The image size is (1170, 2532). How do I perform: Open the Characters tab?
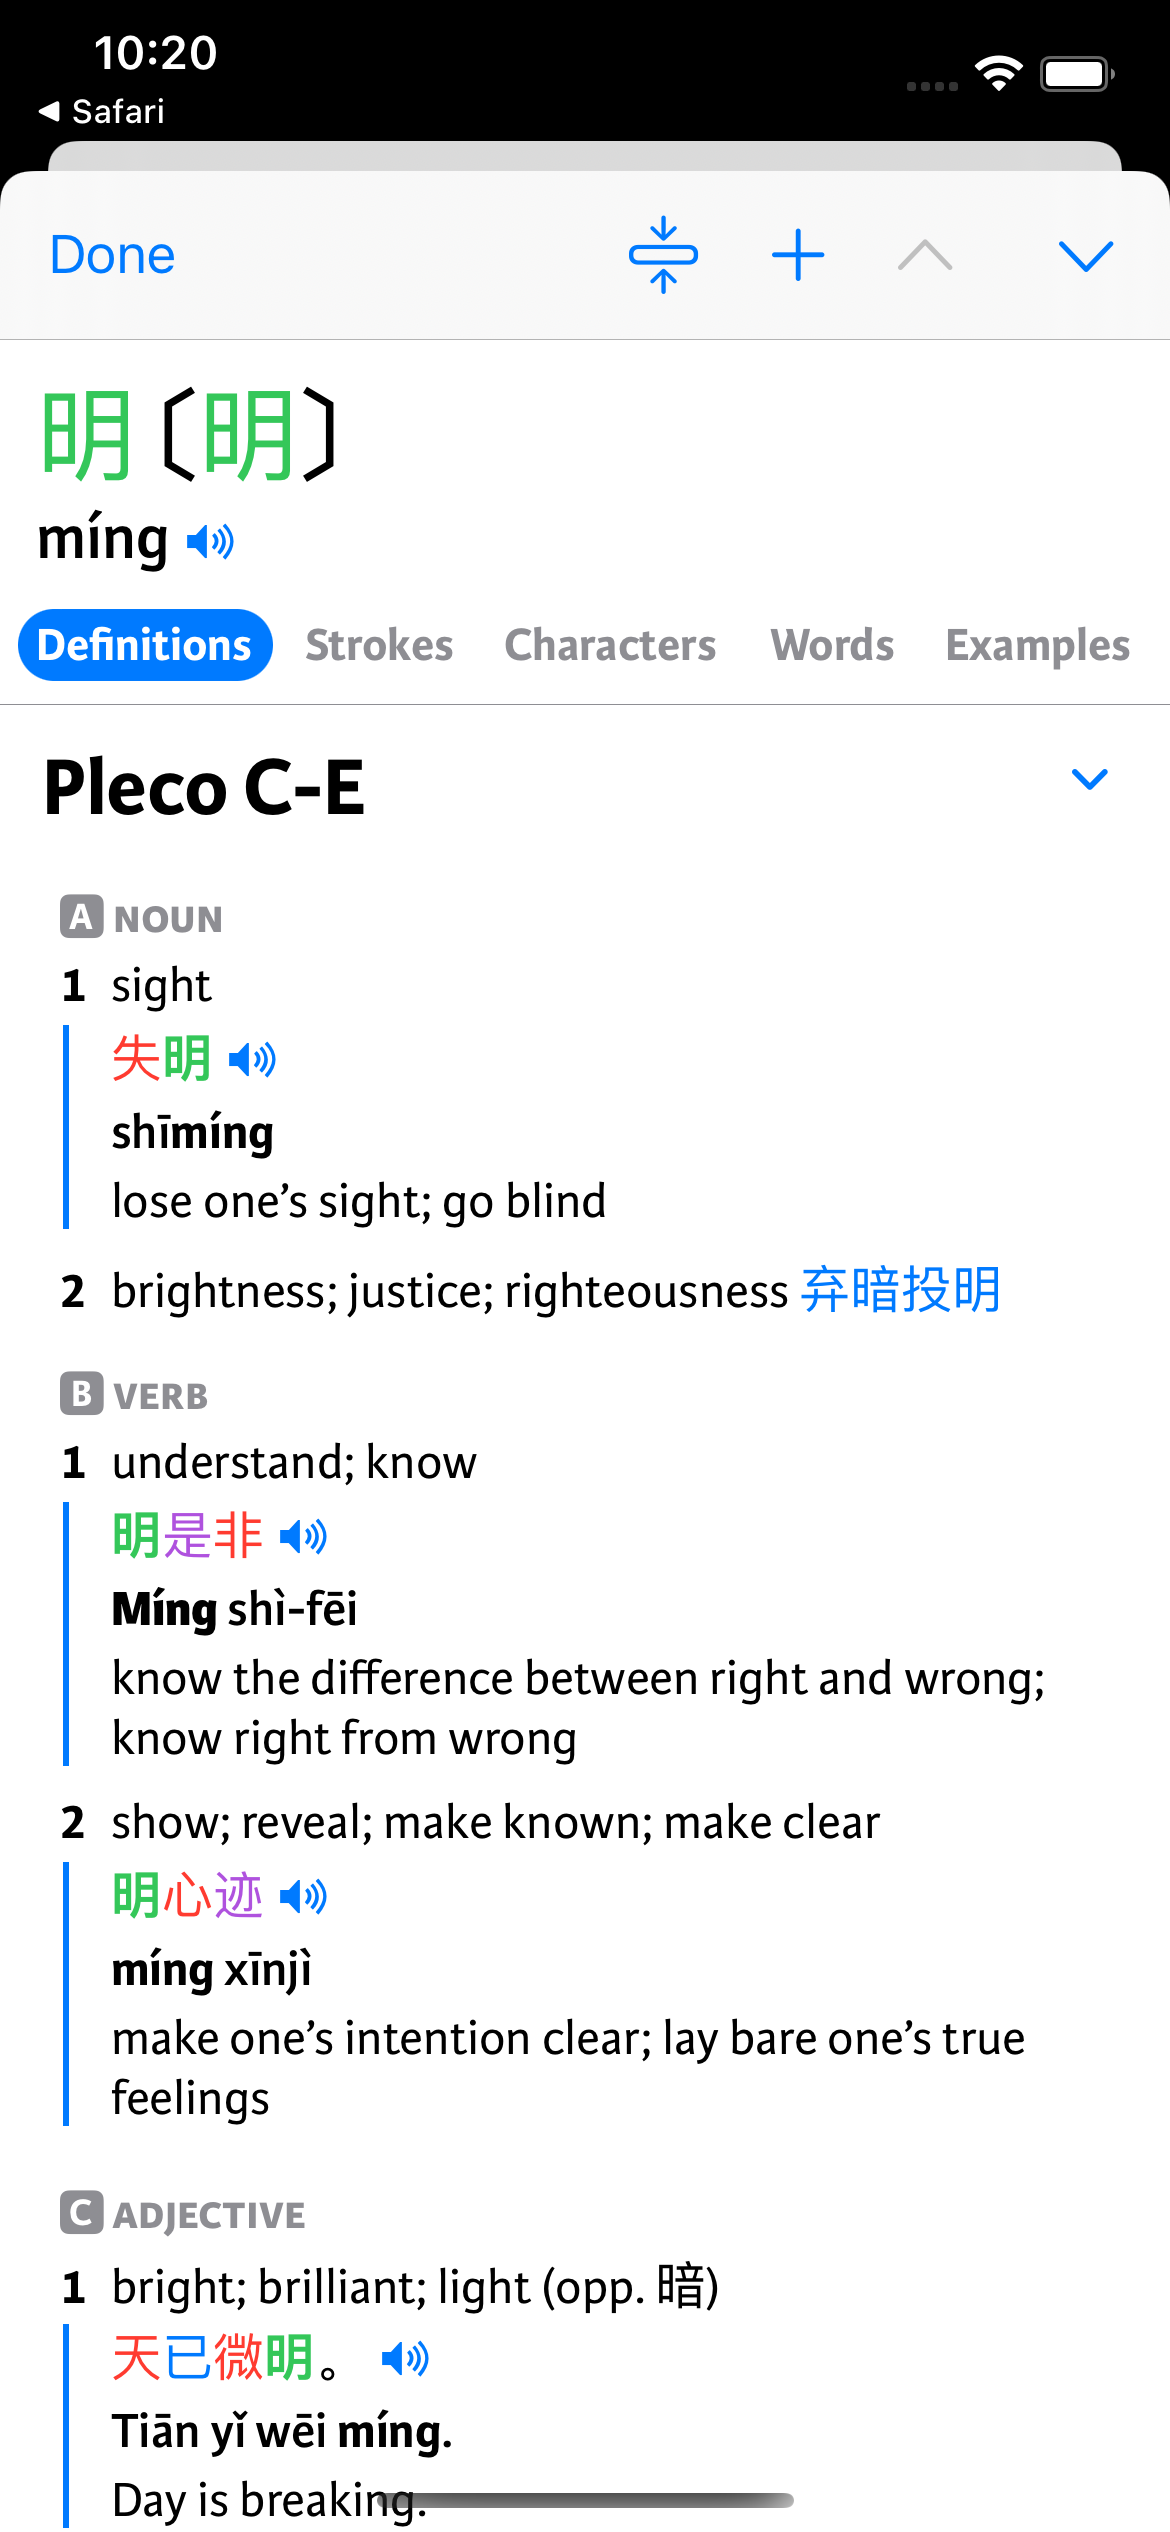(x=610, y=645)
